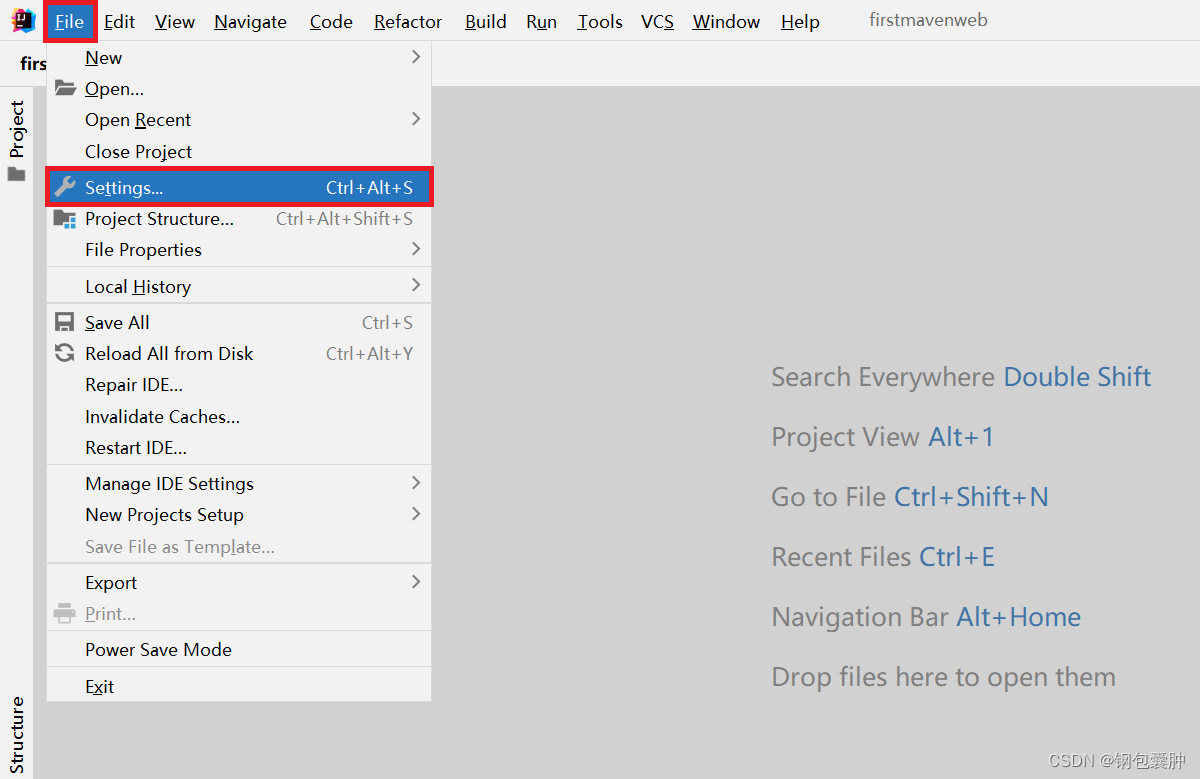Expand the Export submenu arrow

(x=416, y=582)
